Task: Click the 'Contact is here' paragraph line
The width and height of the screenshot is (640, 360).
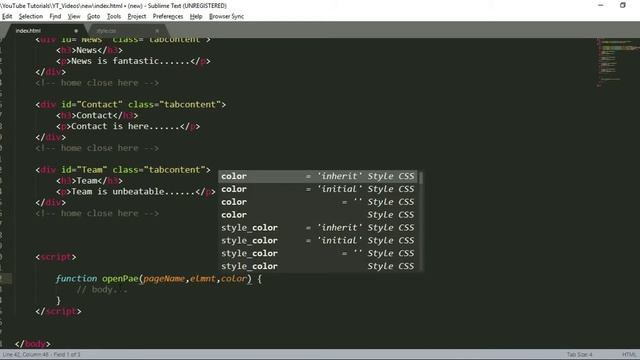Action: point(128,127)
